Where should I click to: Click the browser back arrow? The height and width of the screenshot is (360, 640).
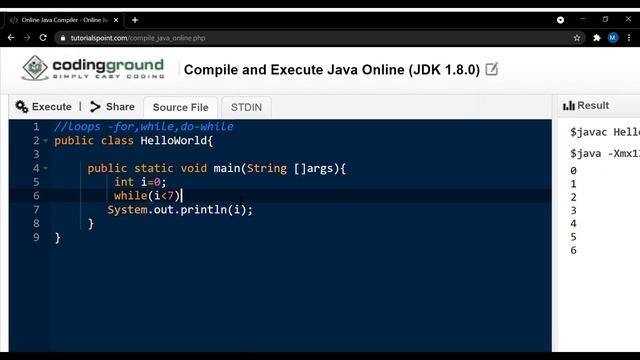11,38
